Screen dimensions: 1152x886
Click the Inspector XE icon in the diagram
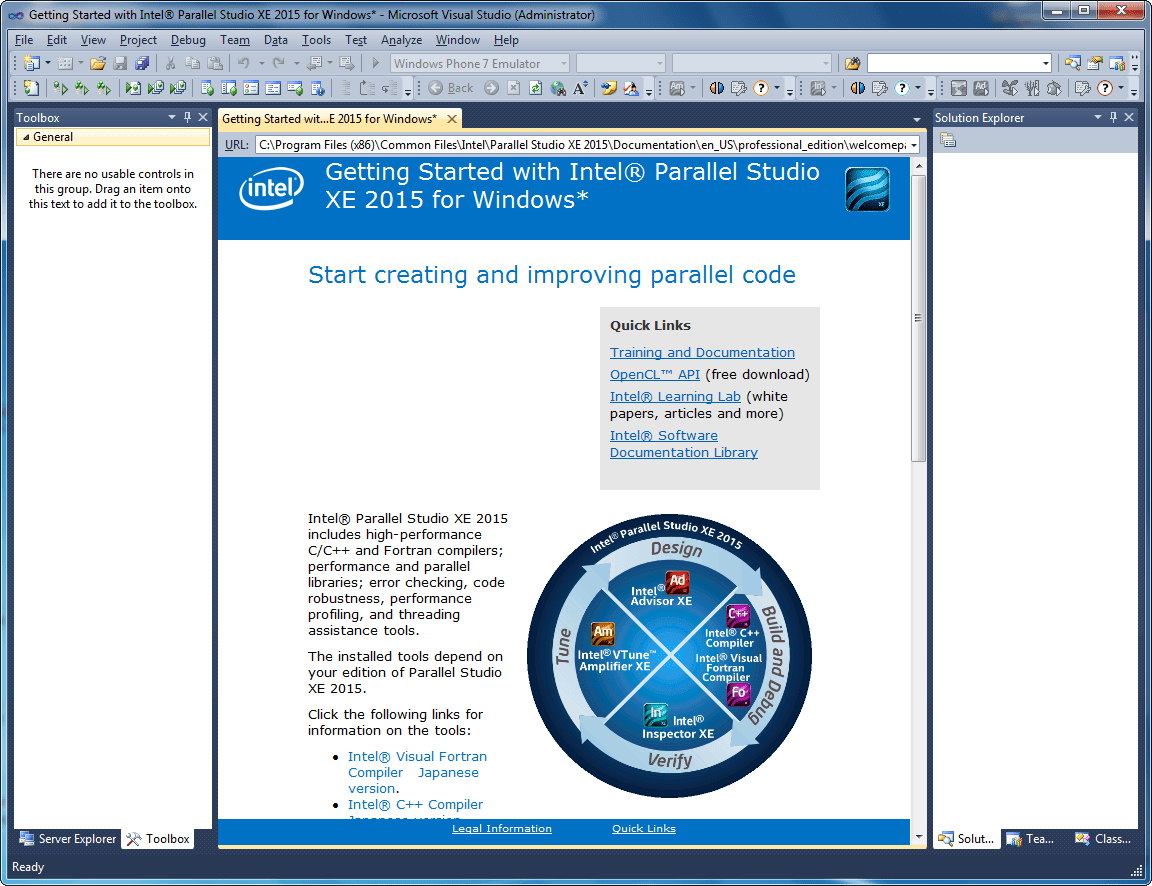[x=655, y=714]
